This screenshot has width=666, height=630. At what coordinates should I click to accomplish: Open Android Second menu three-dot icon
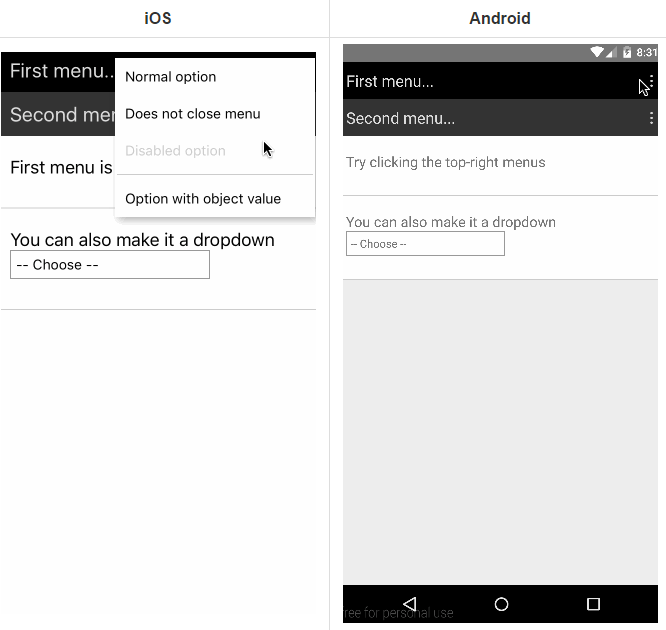coord(651,118)
